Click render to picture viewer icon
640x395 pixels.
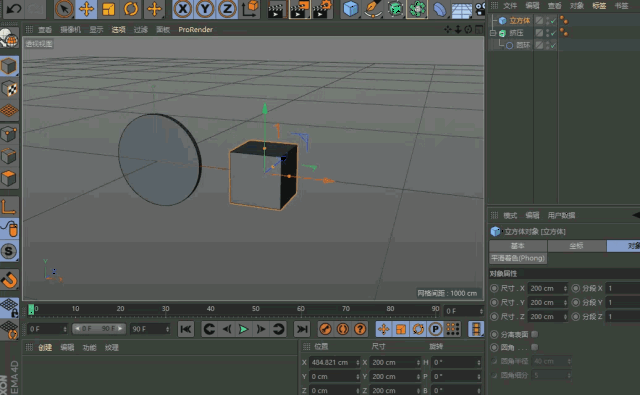pos(299,9)
